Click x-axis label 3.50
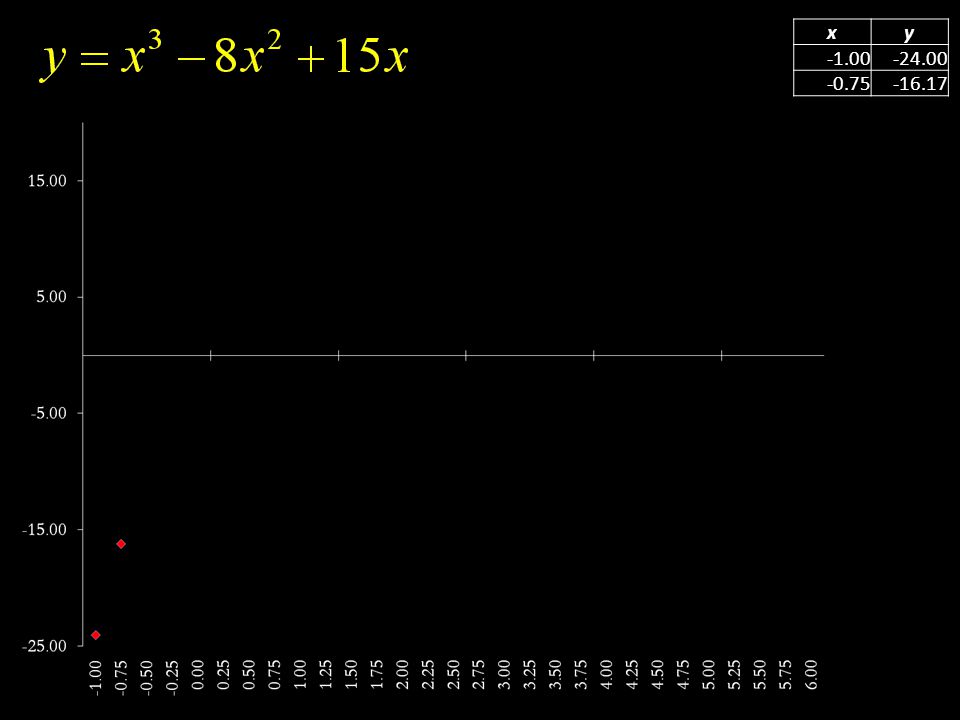Image resolution: width=960 pixels, height=720 pixels. 555,674
